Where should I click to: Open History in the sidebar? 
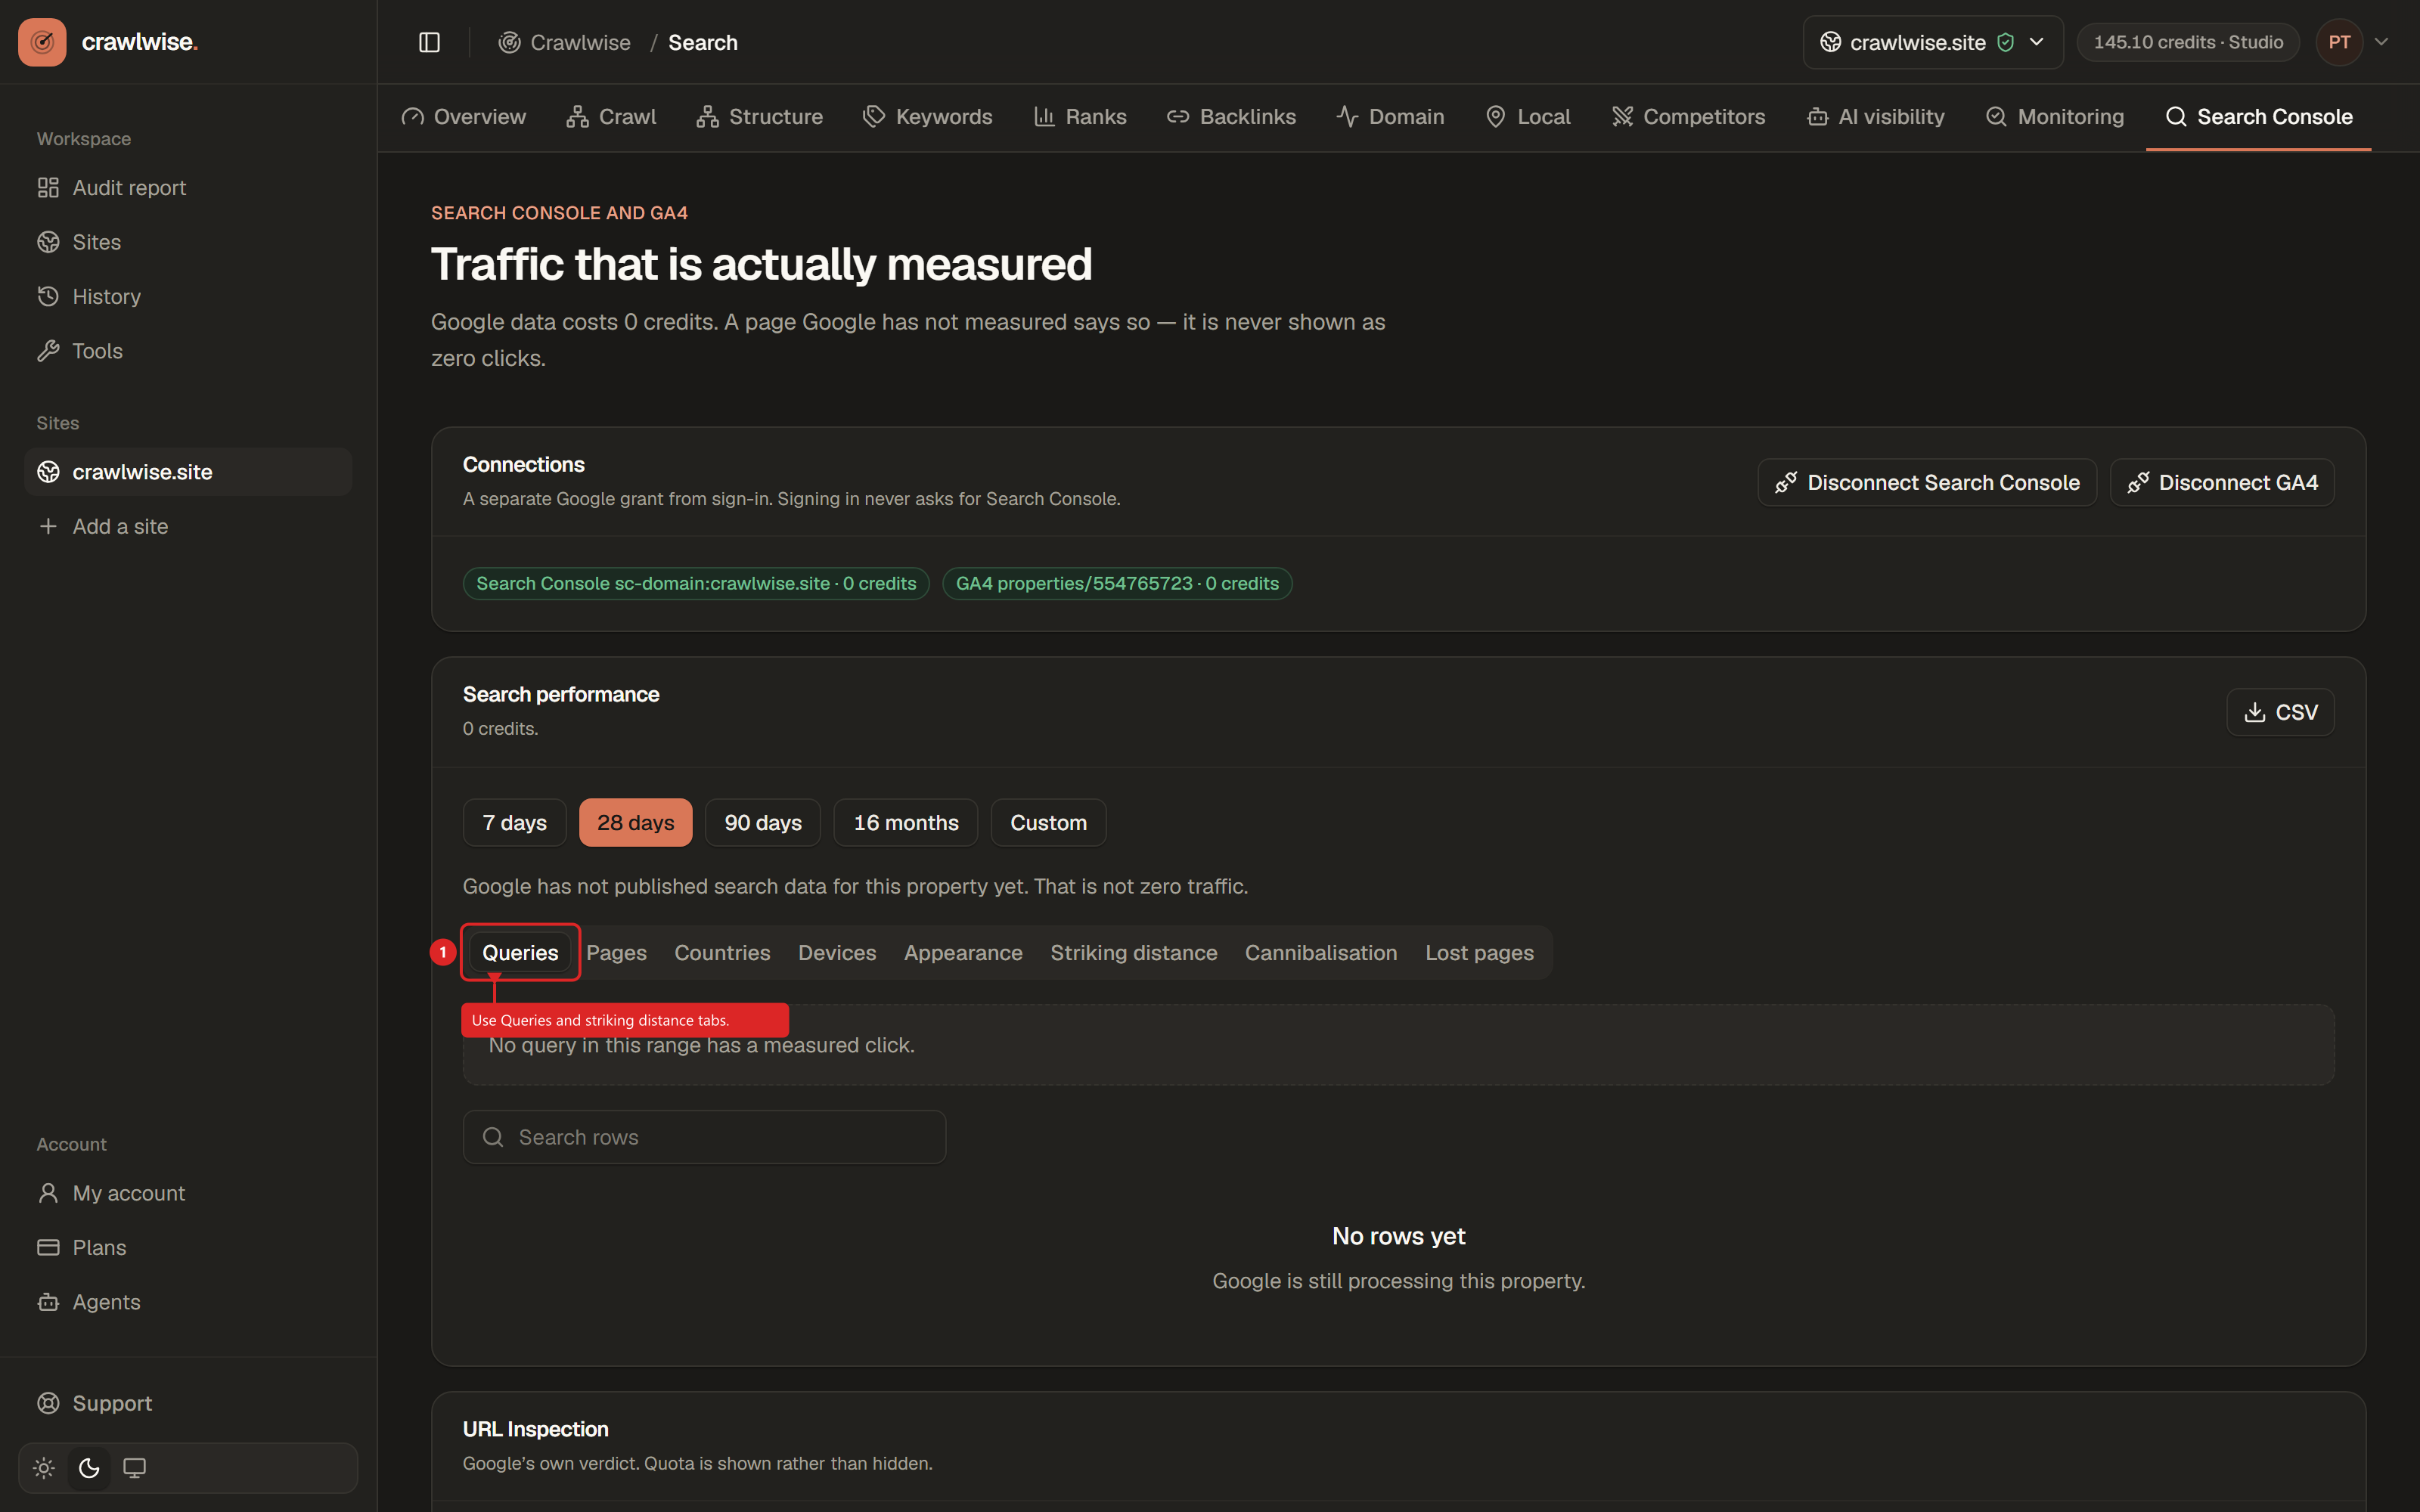coord(188,297)
